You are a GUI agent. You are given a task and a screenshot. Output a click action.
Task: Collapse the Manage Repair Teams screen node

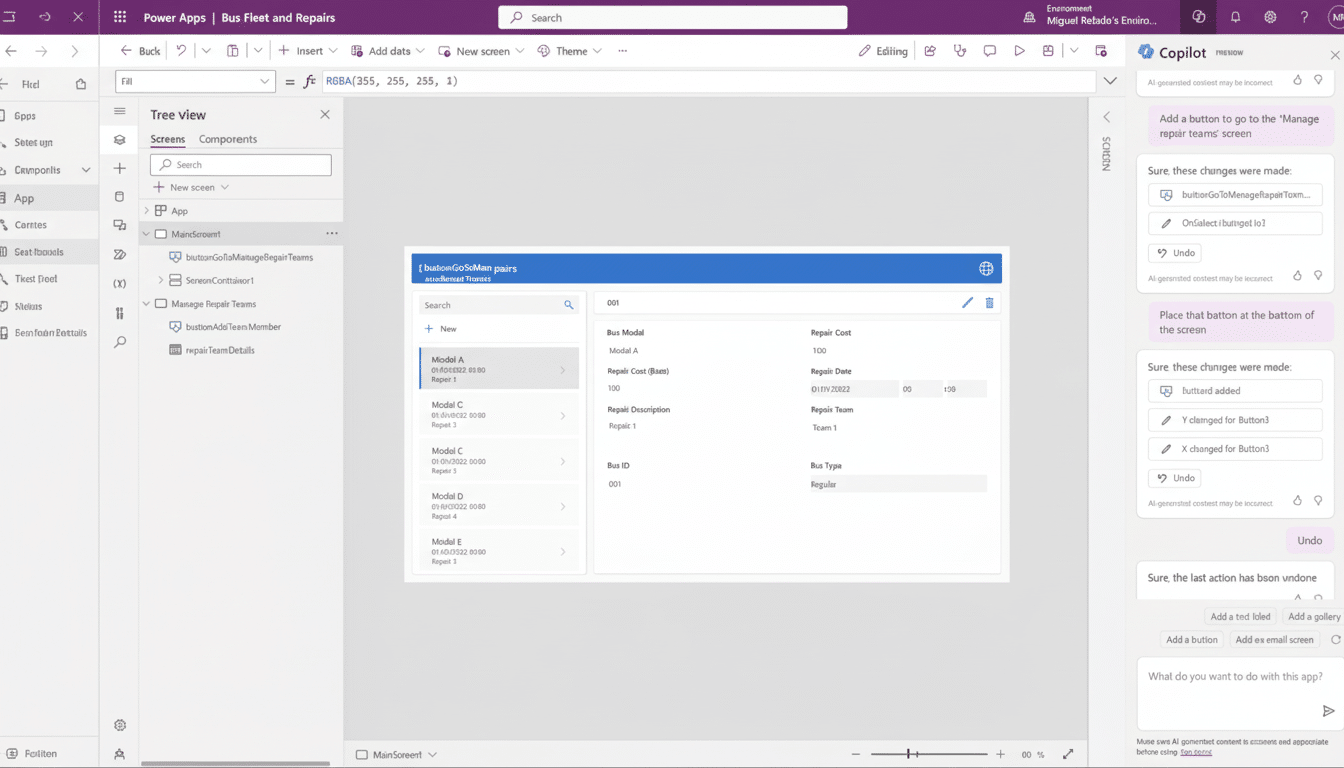coord(146,304)
